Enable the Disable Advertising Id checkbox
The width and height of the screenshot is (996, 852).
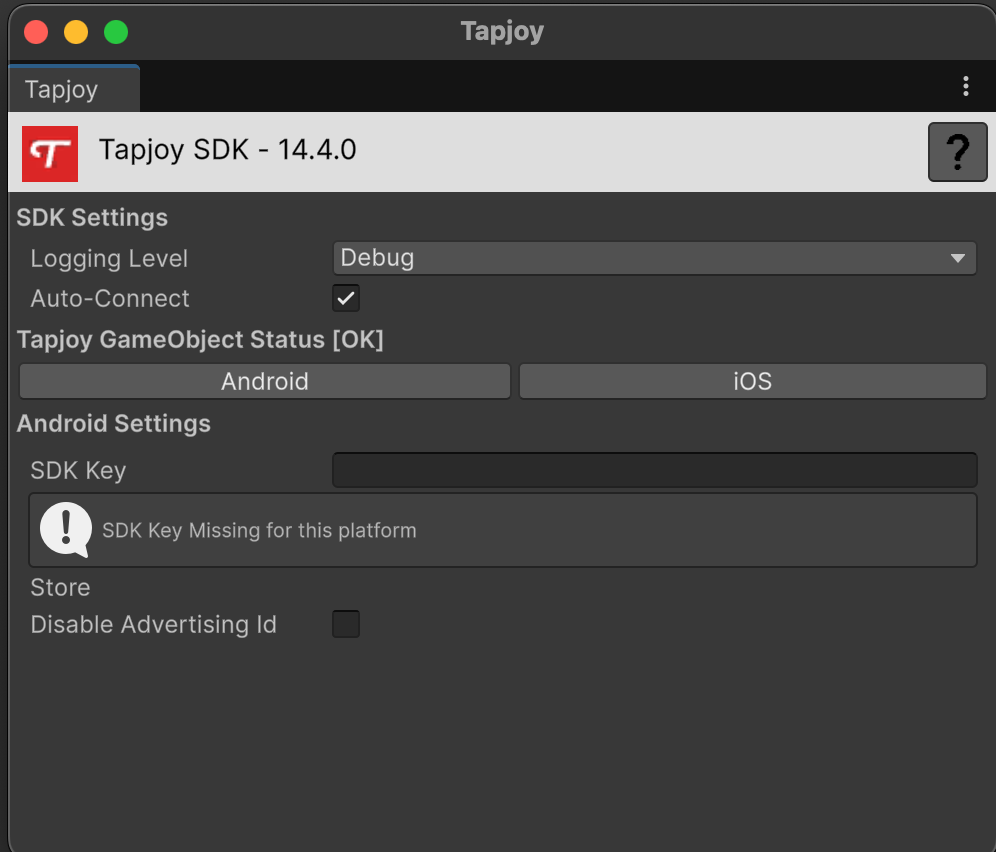tap(346, 624)
